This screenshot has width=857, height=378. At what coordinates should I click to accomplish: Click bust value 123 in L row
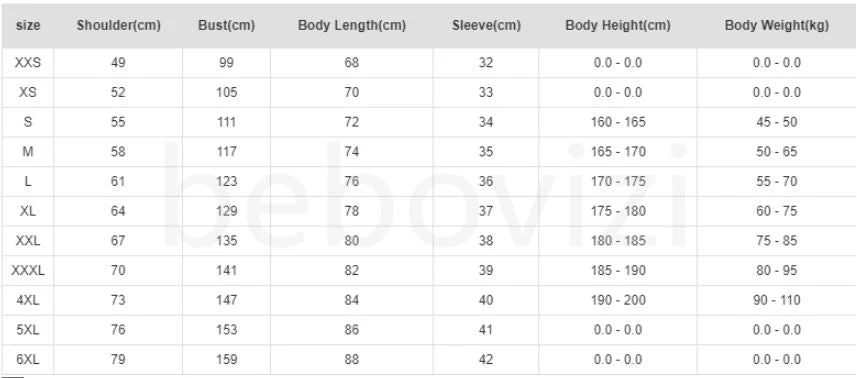(226, 181)
